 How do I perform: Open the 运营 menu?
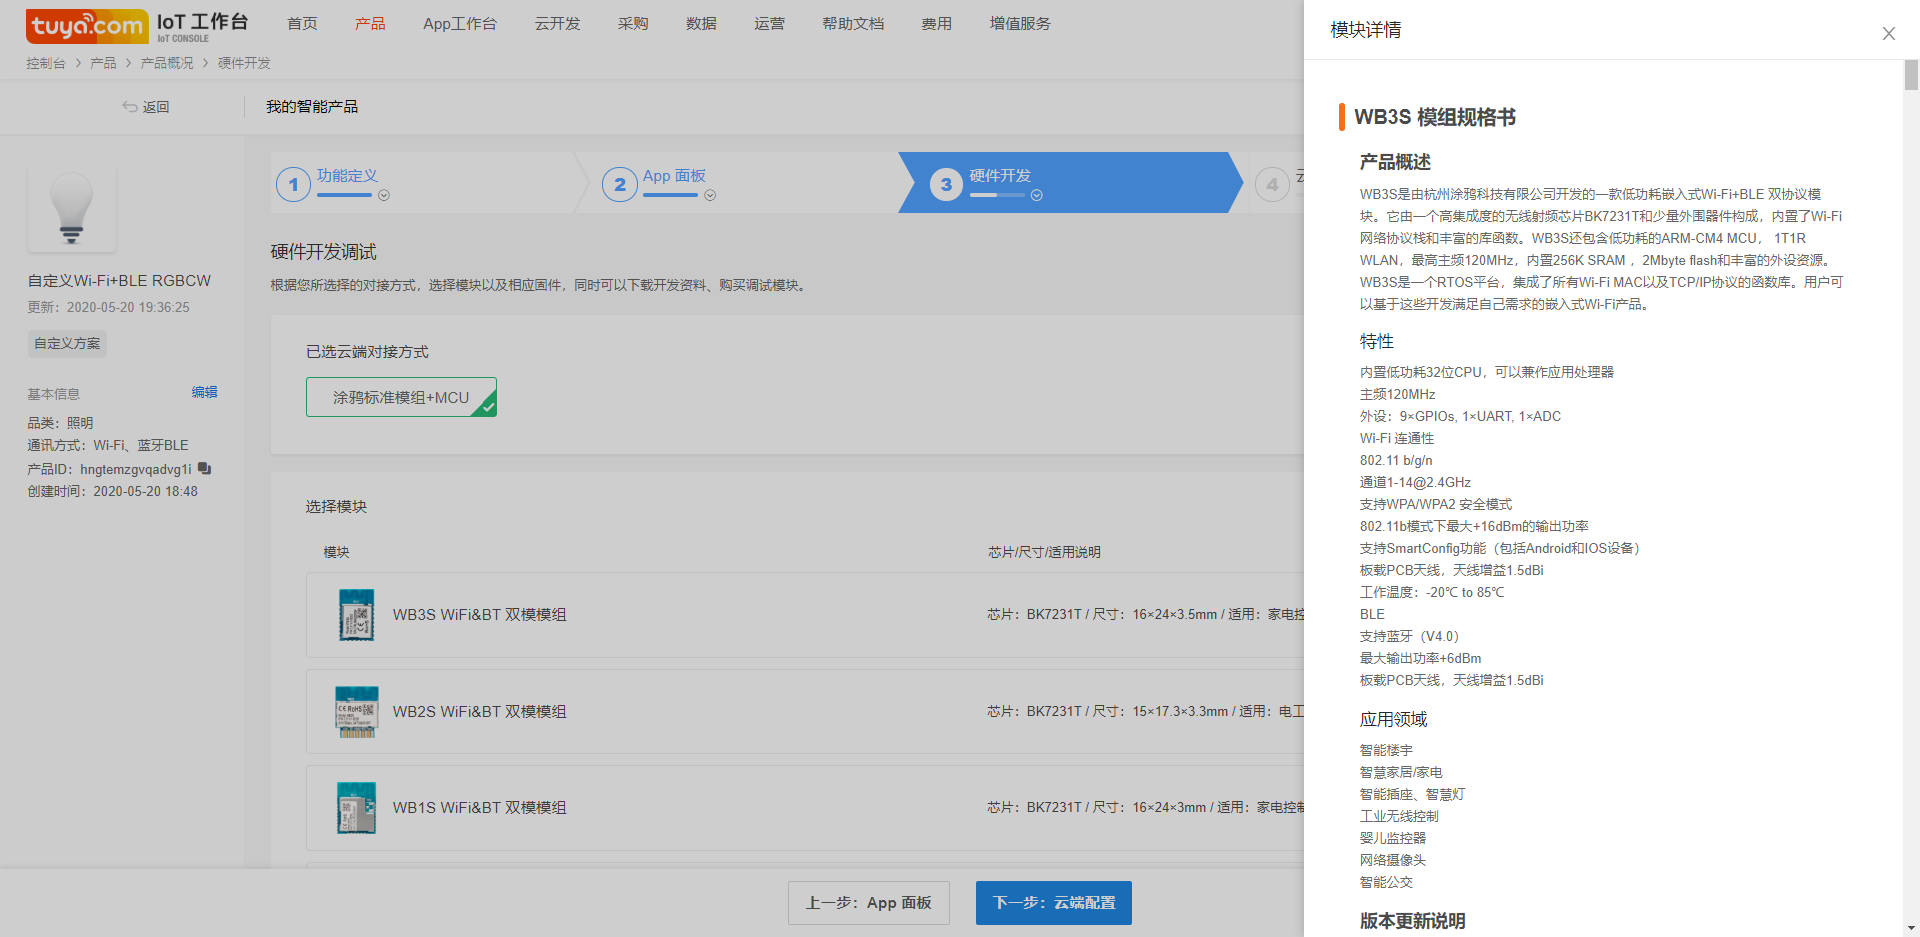coord(769,24)
